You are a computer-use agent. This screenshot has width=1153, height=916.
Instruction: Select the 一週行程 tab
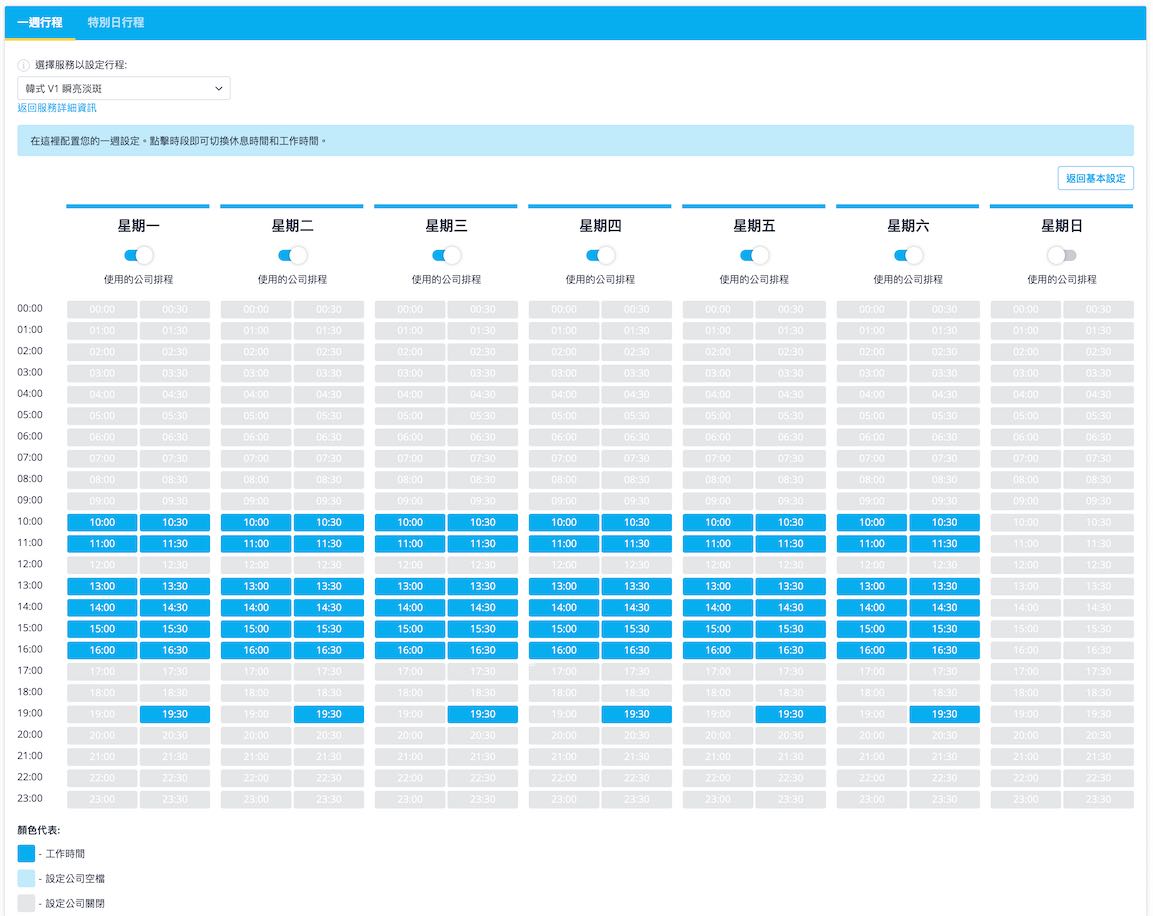coord(40,22)
